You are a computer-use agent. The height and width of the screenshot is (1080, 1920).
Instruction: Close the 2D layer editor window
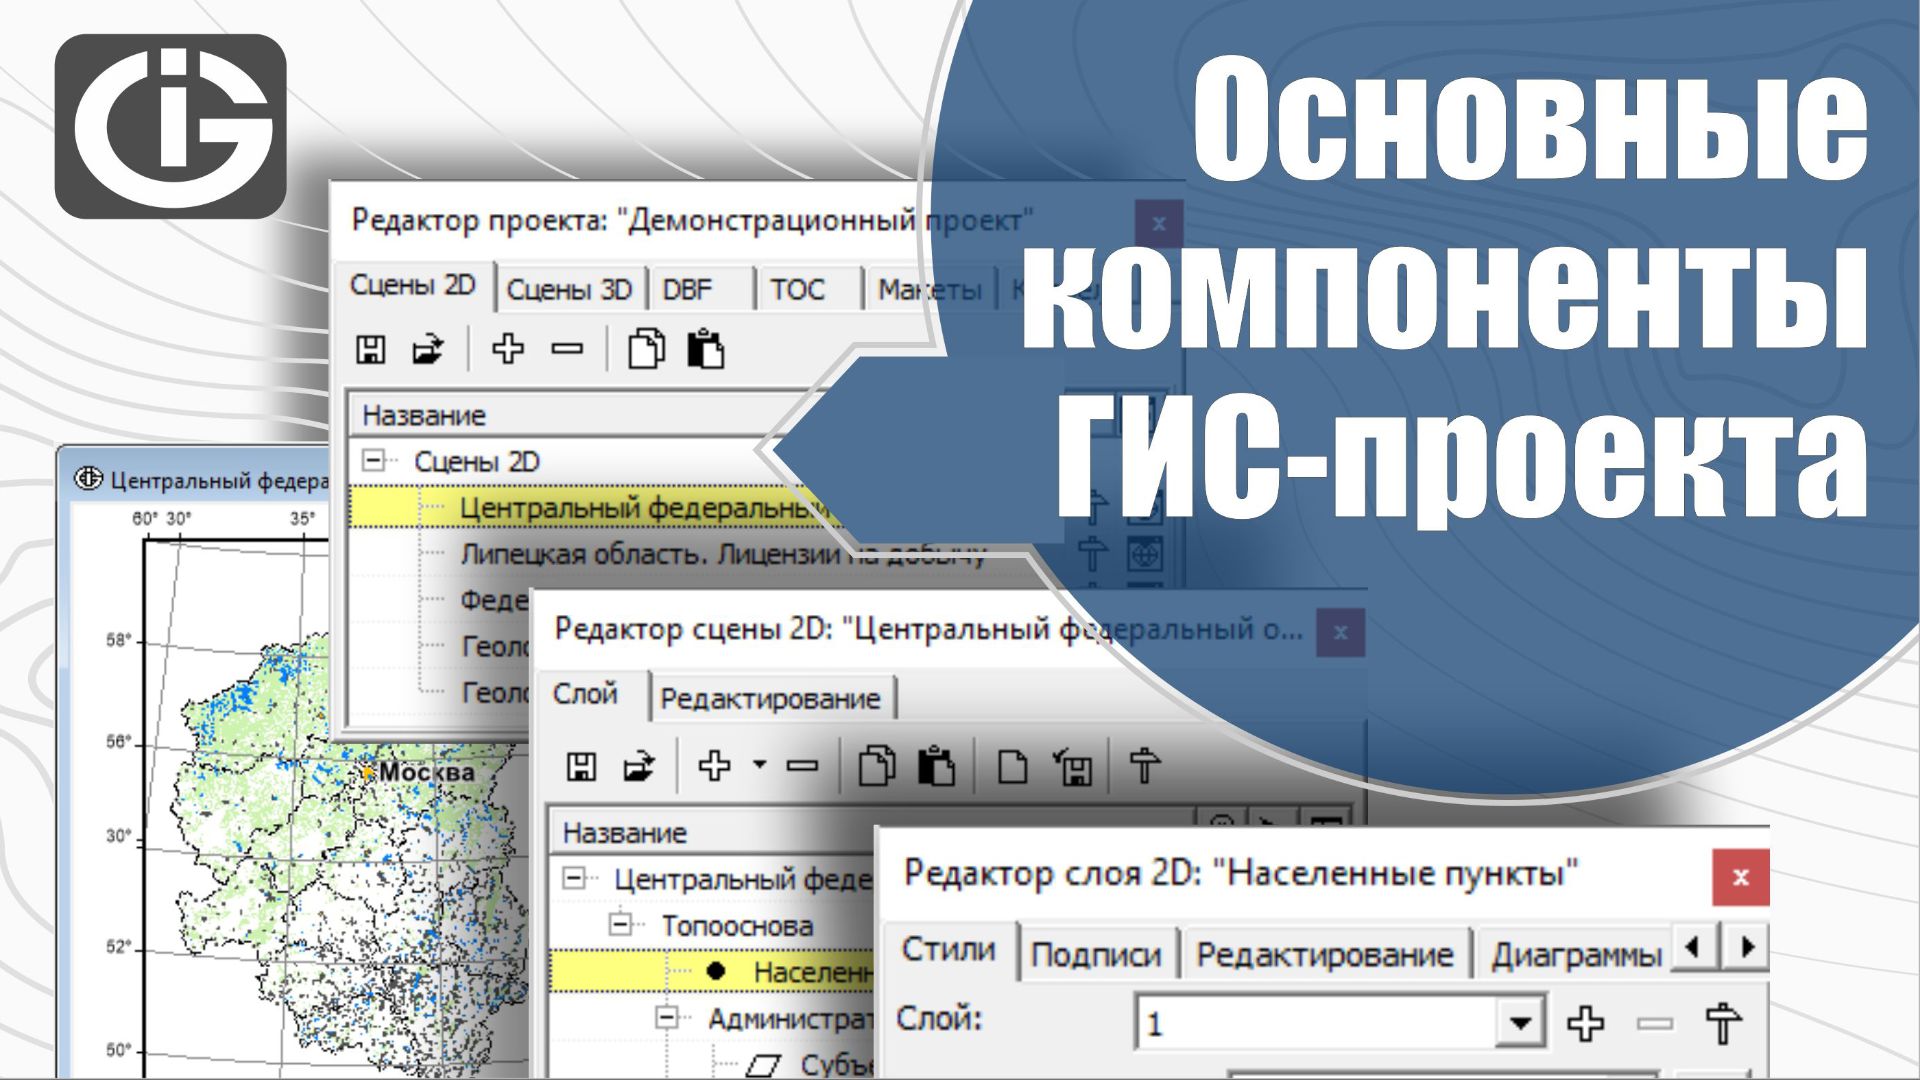(1741, 877)
